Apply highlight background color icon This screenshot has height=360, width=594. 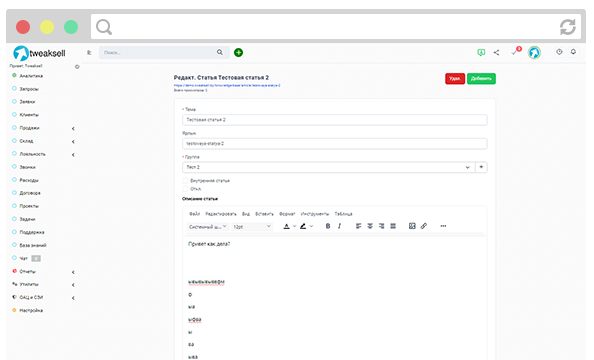303,226
